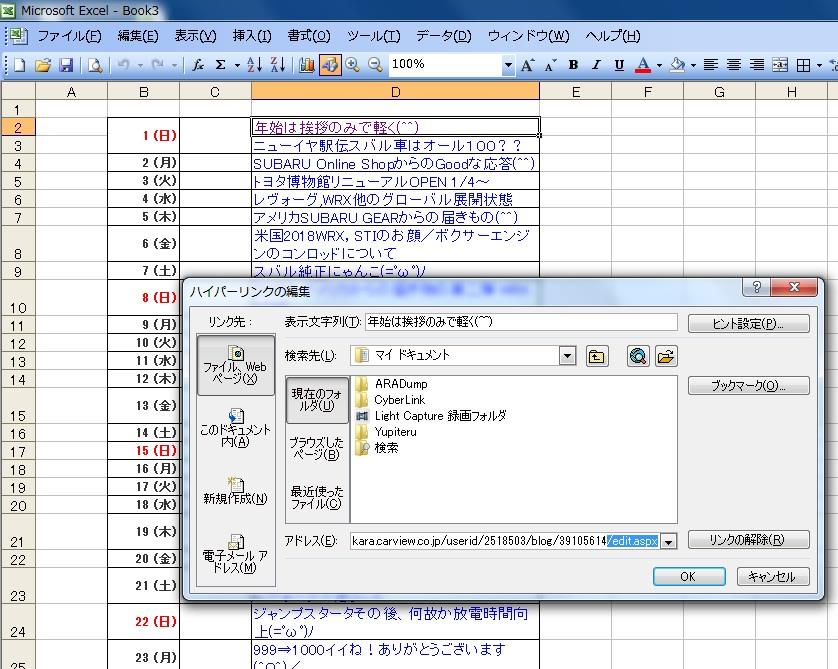
Task: Expand the Redo history dropdown arrow
Action: 175,65
